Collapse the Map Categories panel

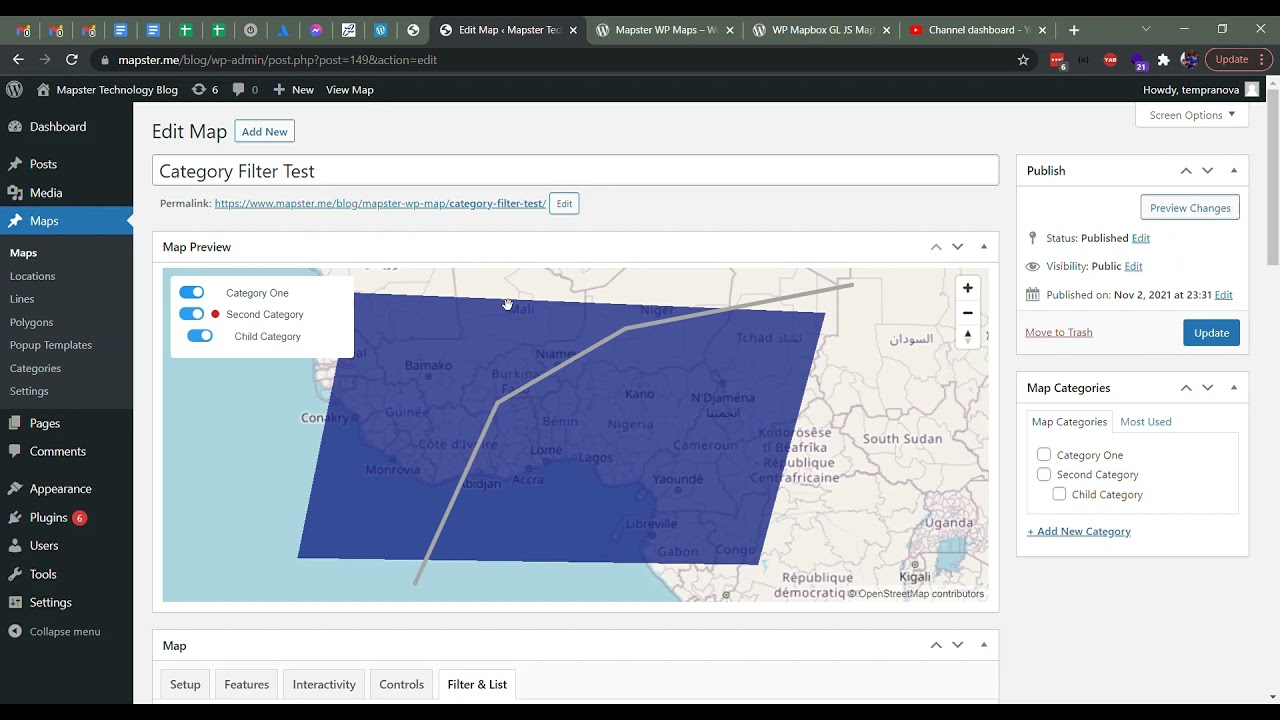(1234, 388)
